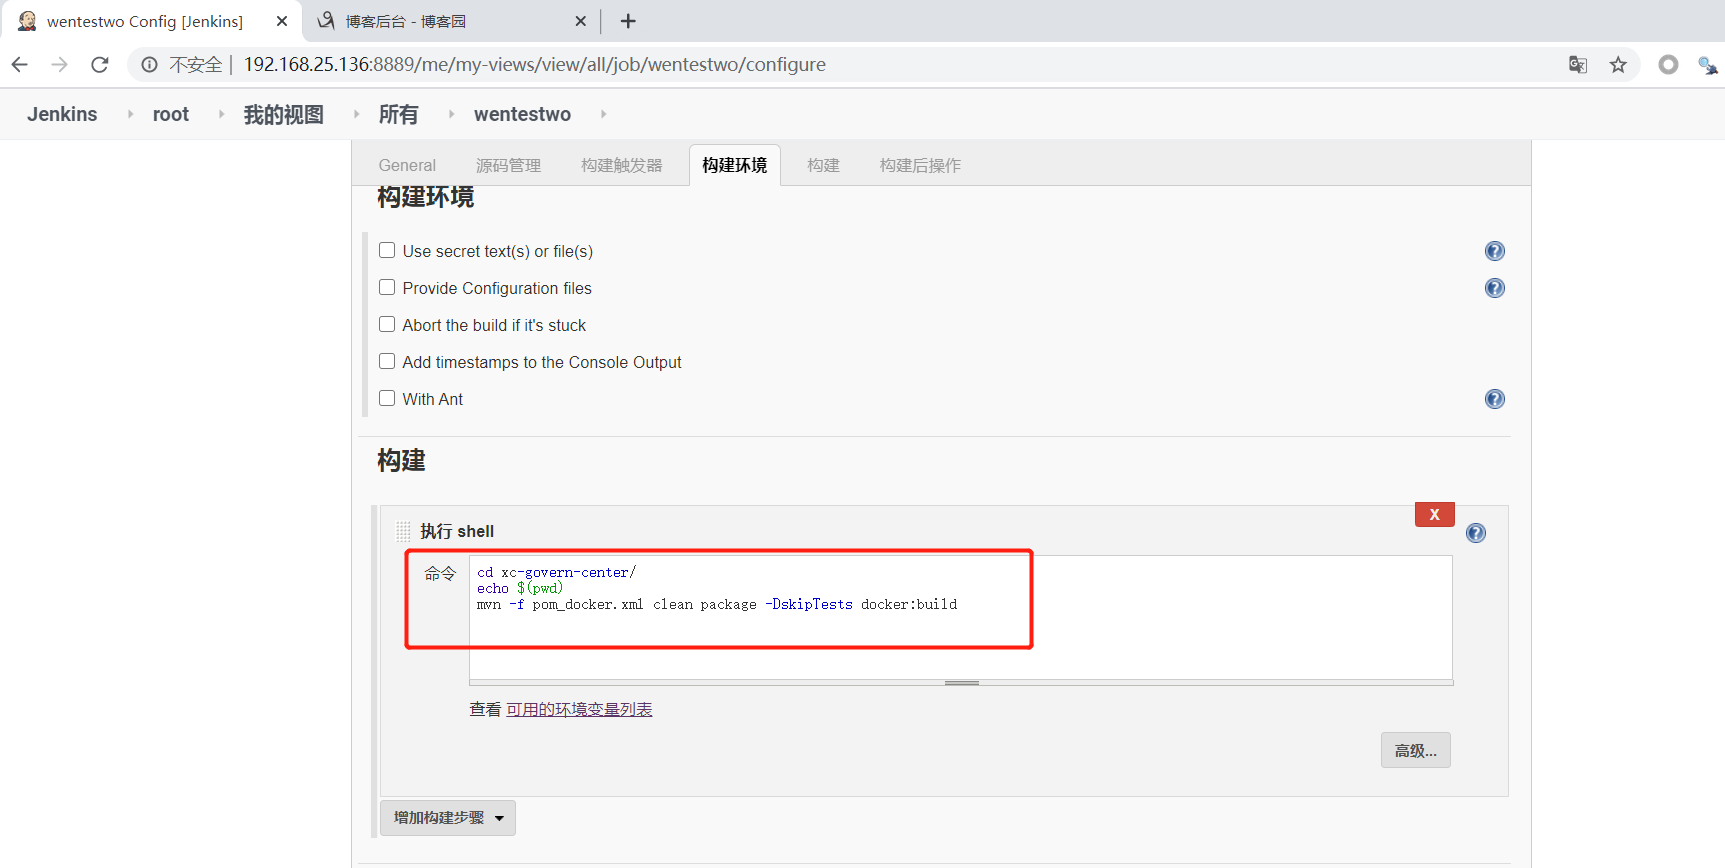The height and width of the screenshot is (868, 1725).
Task: Switch to the General tab
Action: tap(407, 165)
